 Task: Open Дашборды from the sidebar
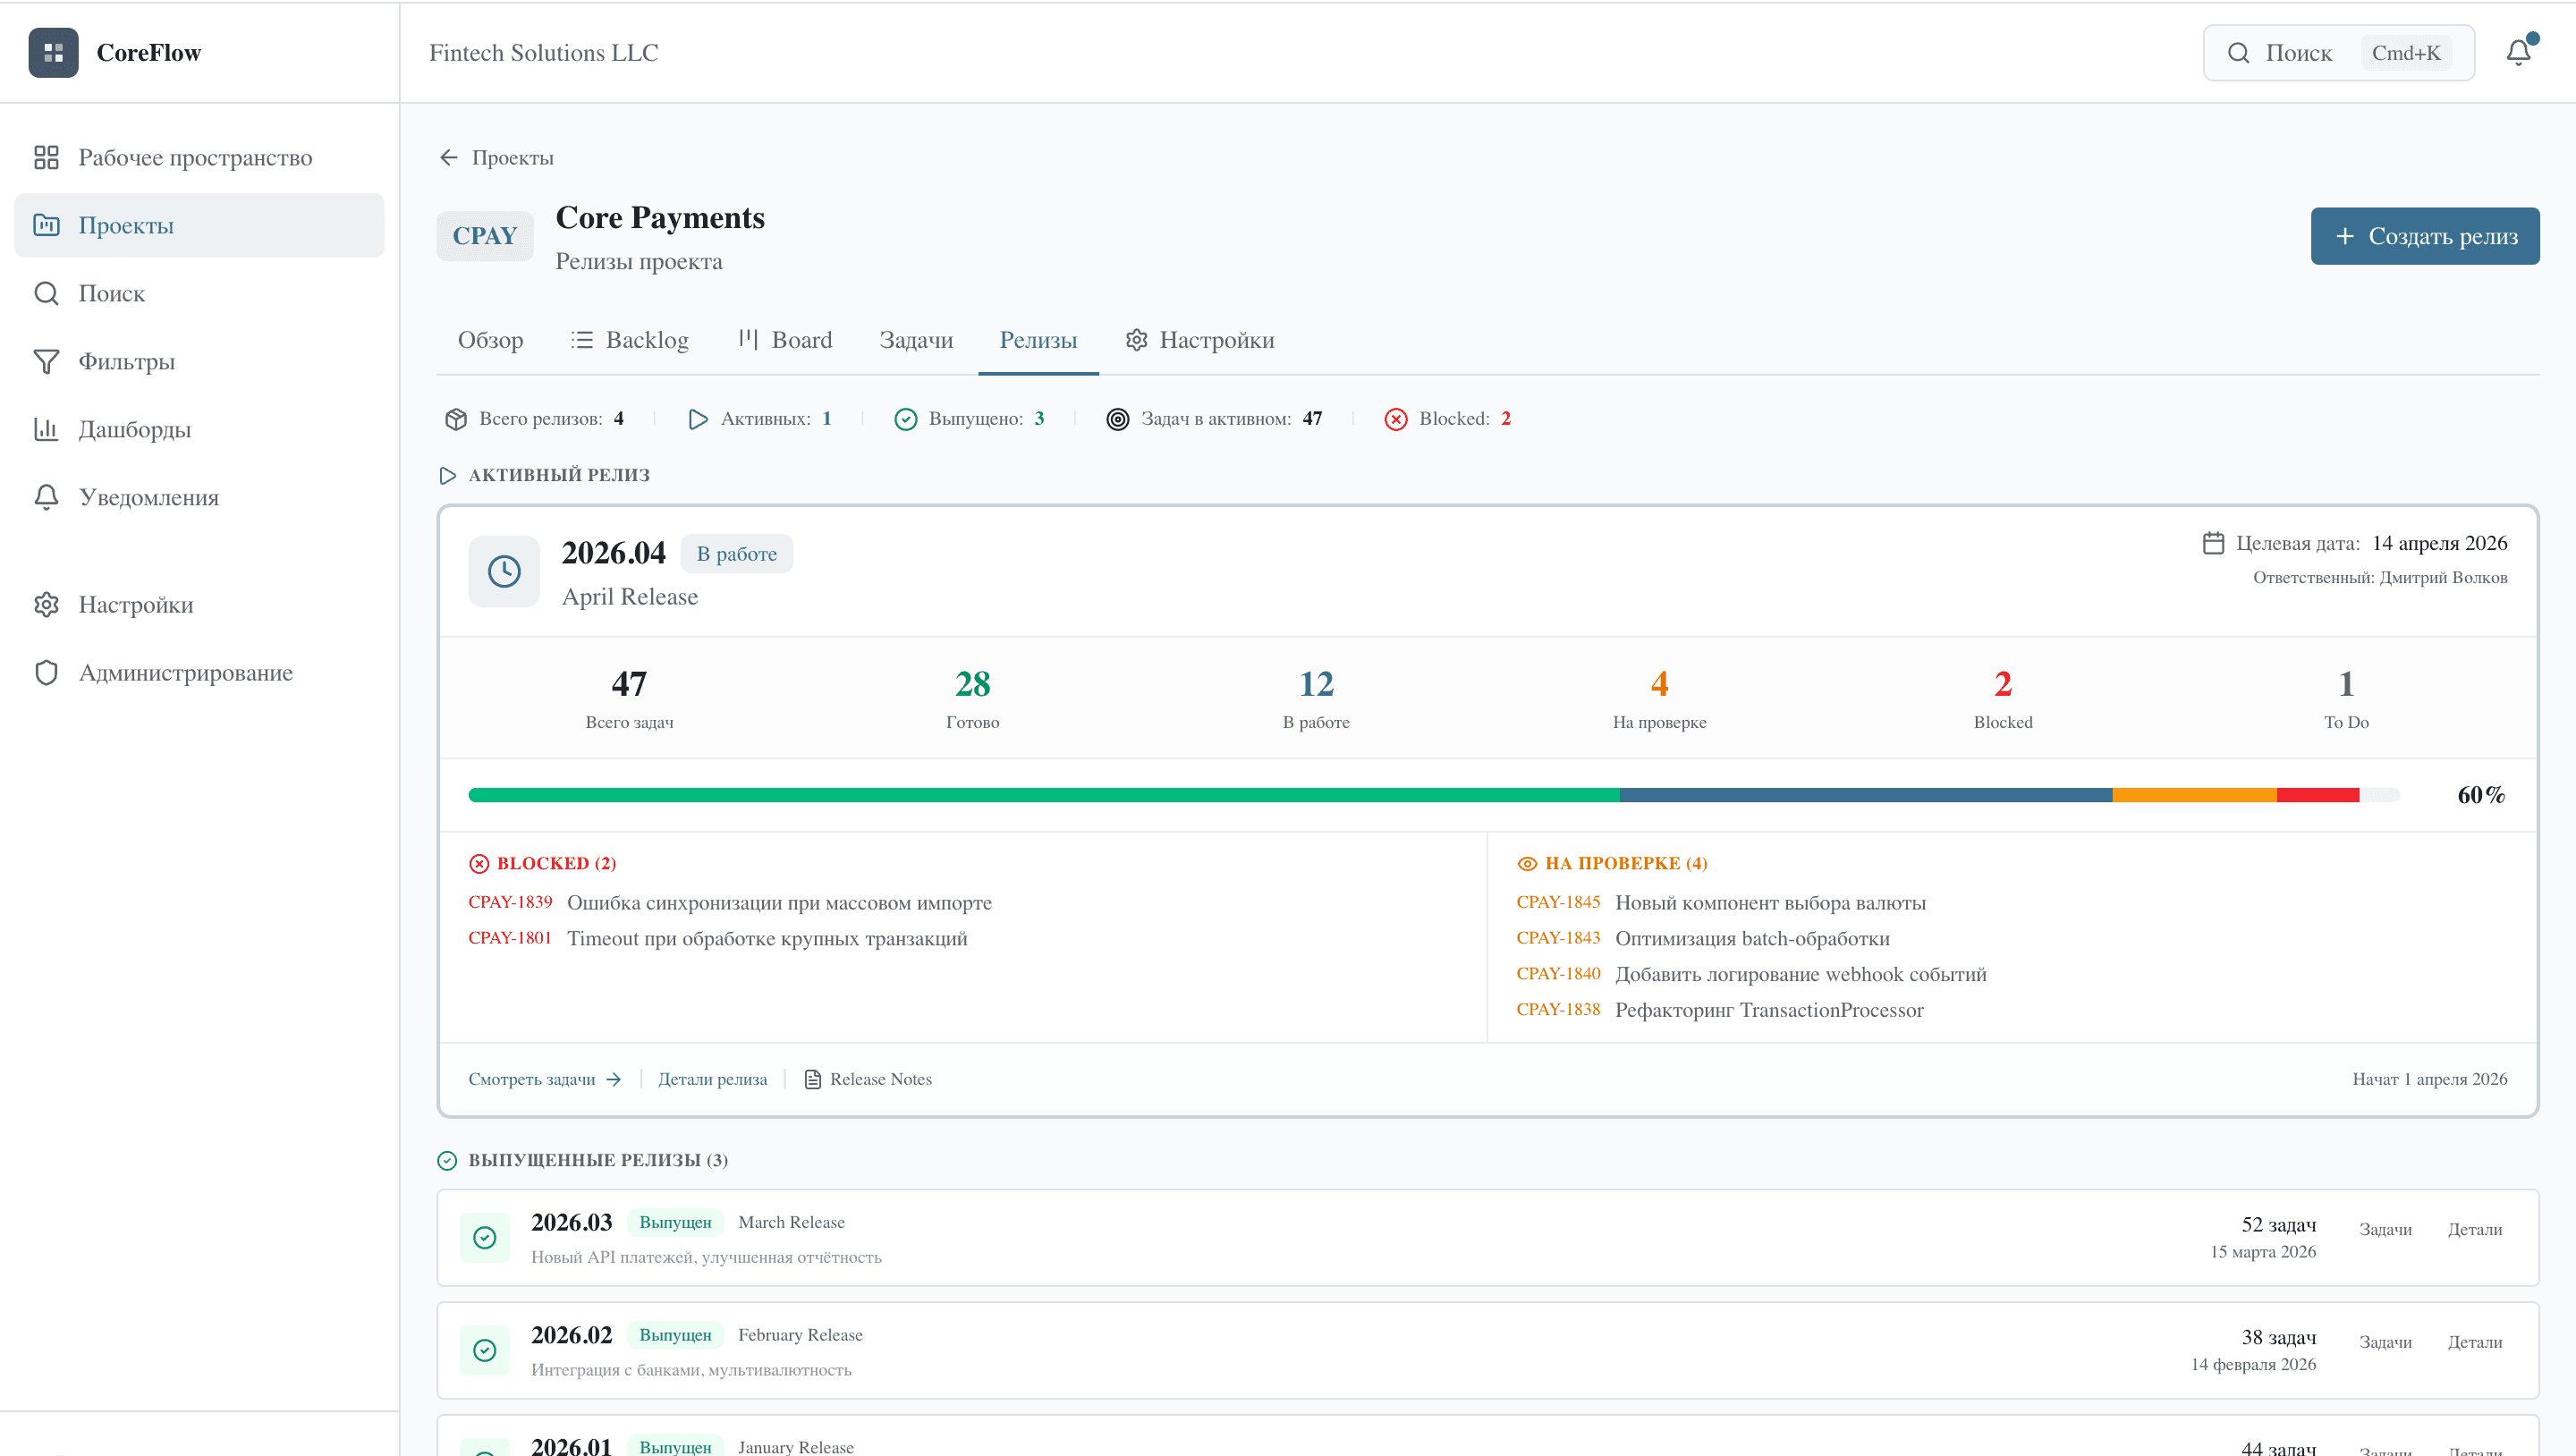coord(134,429)
